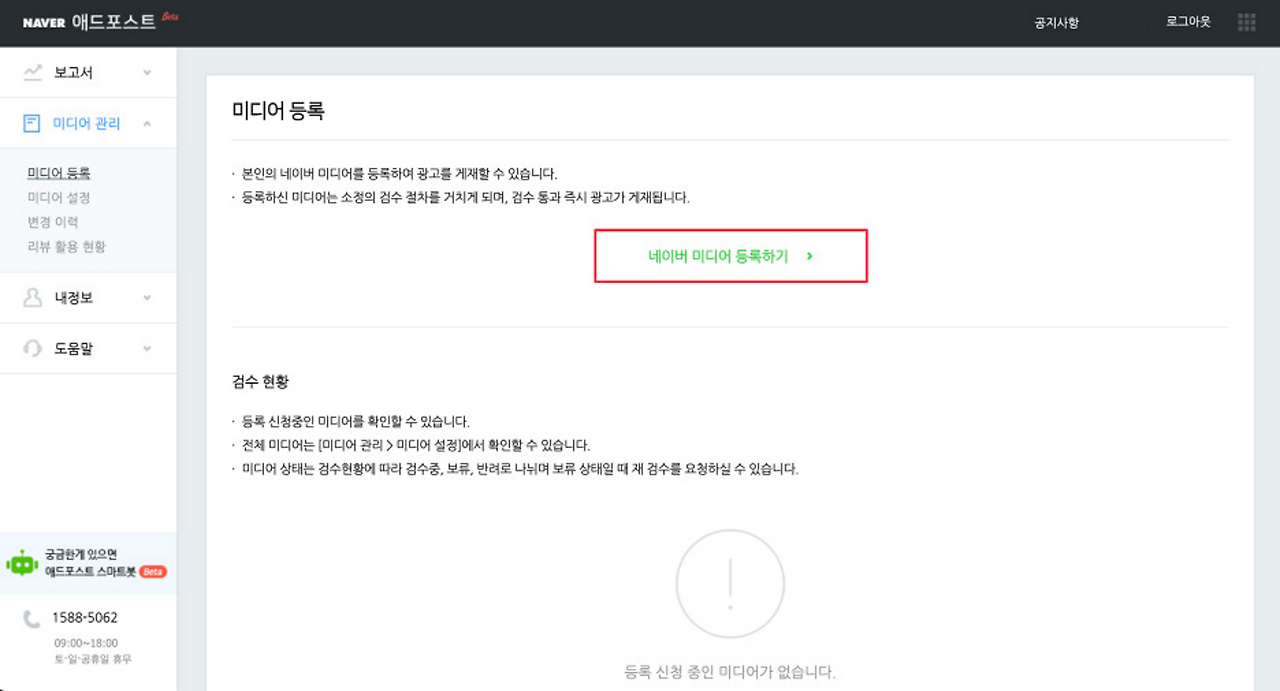Click the exclamation circle icon in 검수 현황
The height and width of the screenshot is (691, 1280).
730,583
